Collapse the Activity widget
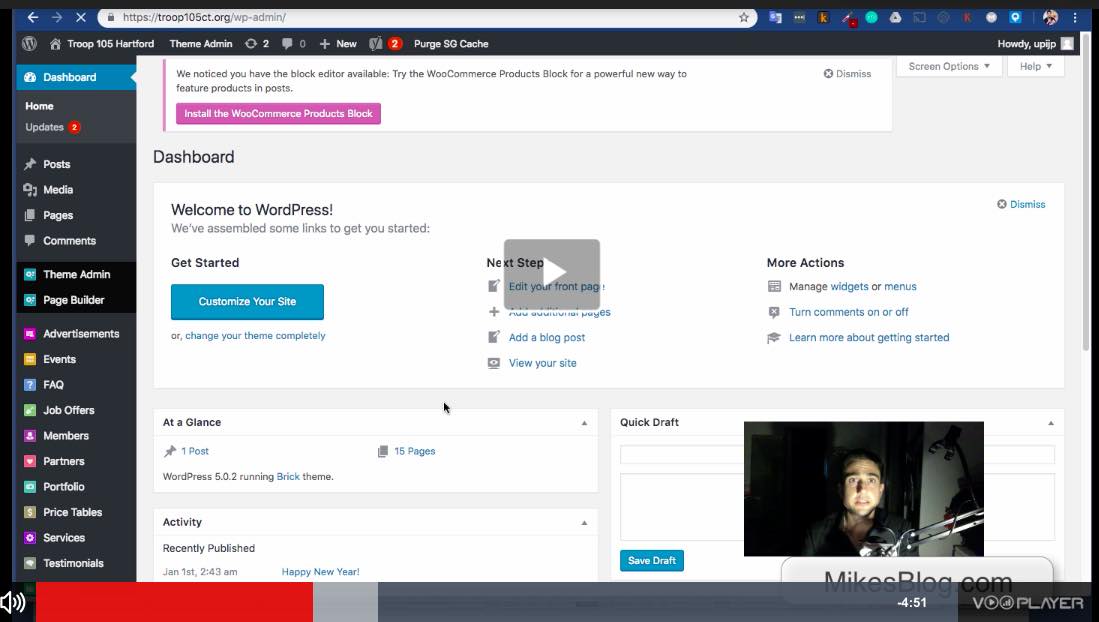Screen dimensions: 1099x622 584,522
